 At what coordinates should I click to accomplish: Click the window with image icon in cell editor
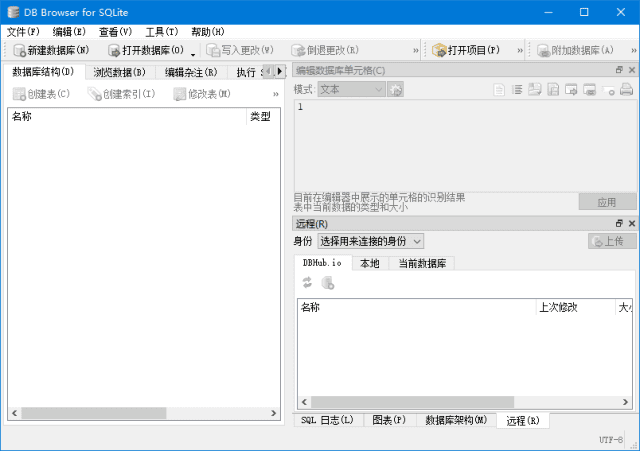[589, 89]
